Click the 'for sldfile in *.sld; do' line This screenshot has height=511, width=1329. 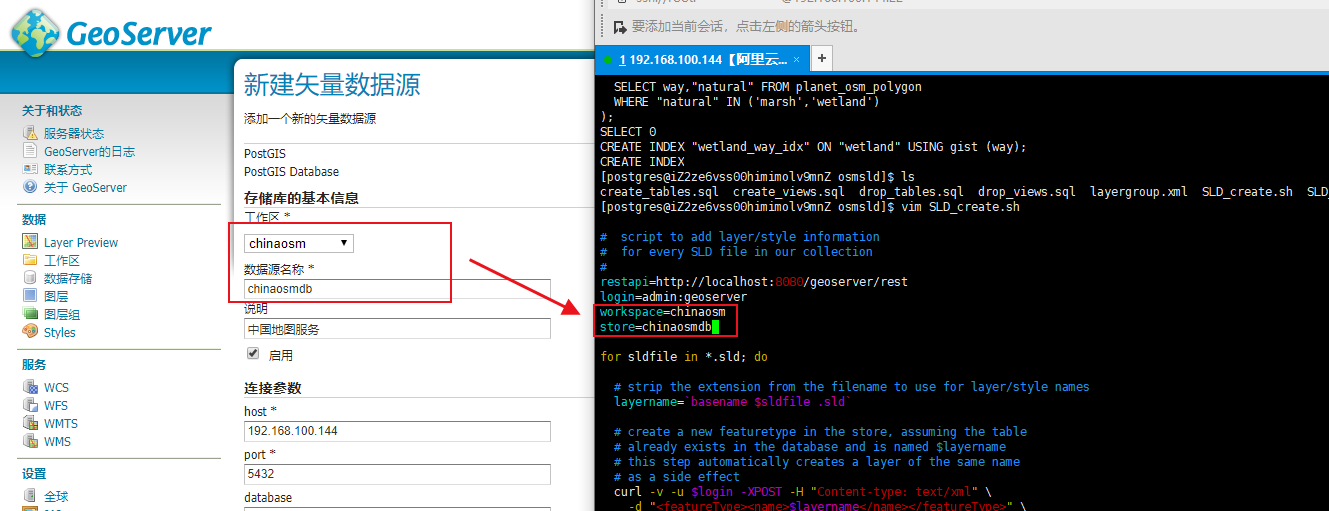pos(684,357)
